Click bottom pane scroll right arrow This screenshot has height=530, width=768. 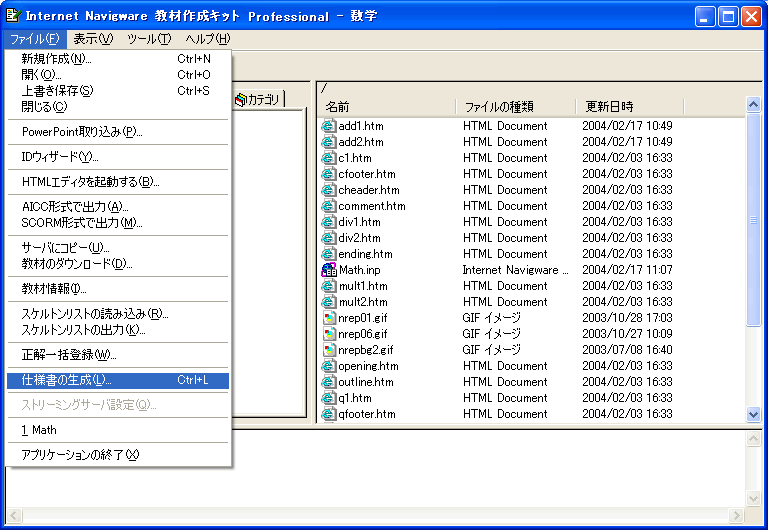tap(736, 515)
